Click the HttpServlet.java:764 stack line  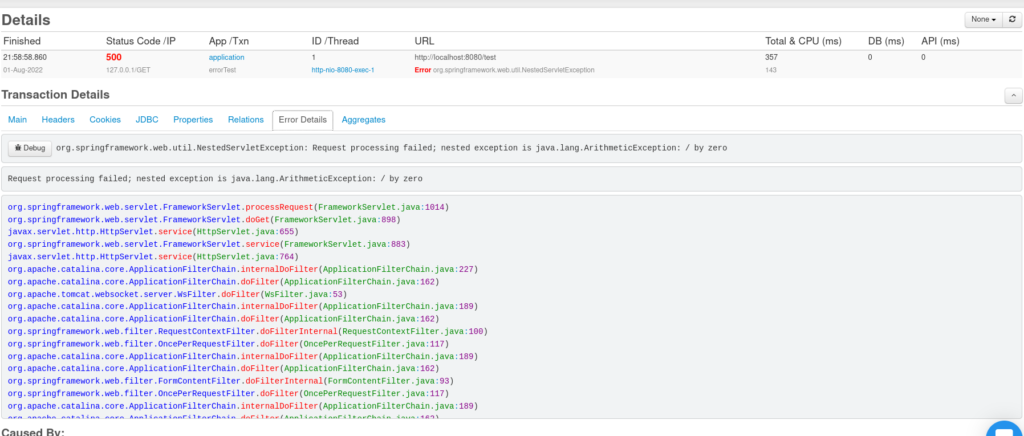coord(153,257)
